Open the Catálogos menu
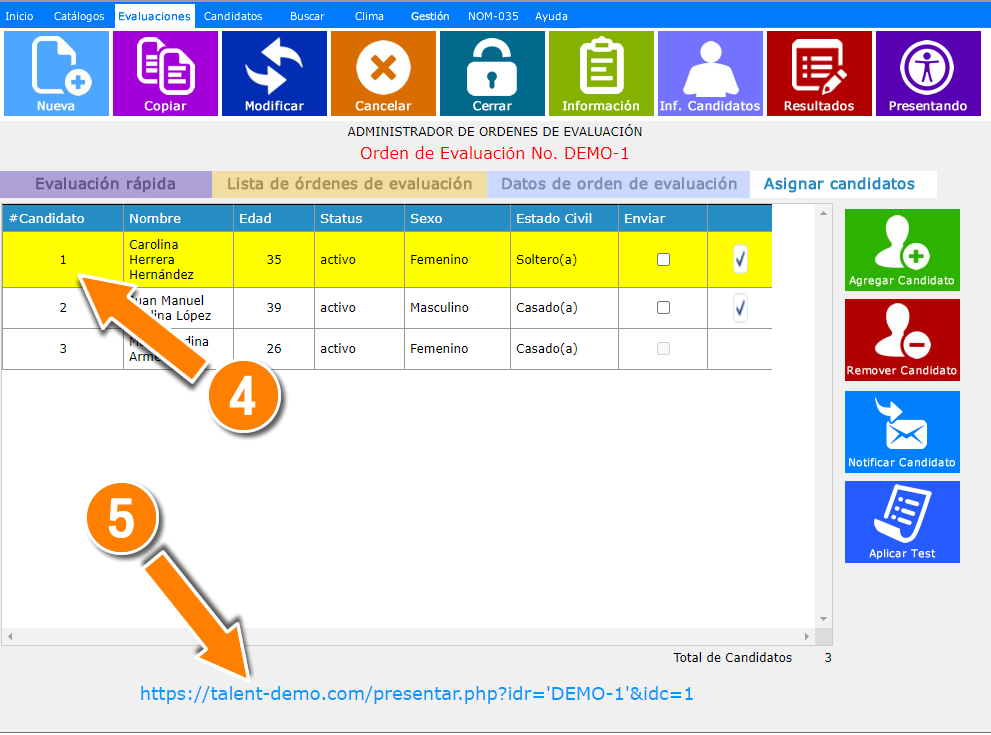This screenshot has height=735, width=991. tap(79, 16)
